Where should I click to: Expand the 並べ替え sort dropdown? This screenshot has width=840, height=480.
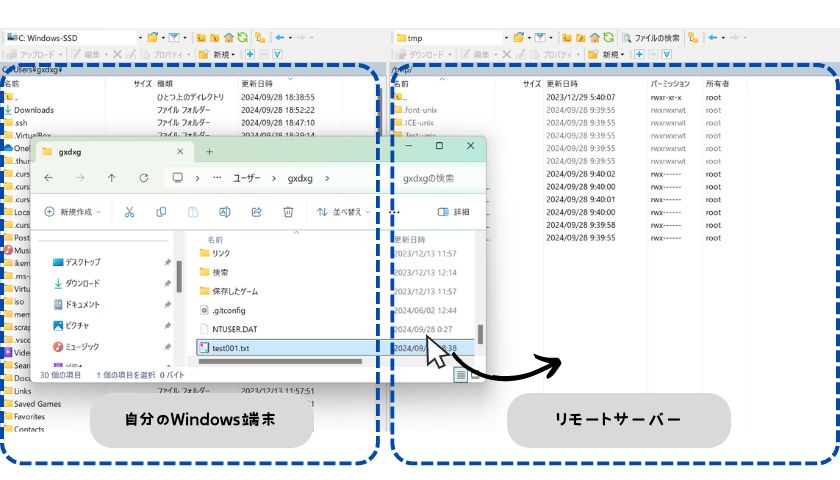pos(343,212)
